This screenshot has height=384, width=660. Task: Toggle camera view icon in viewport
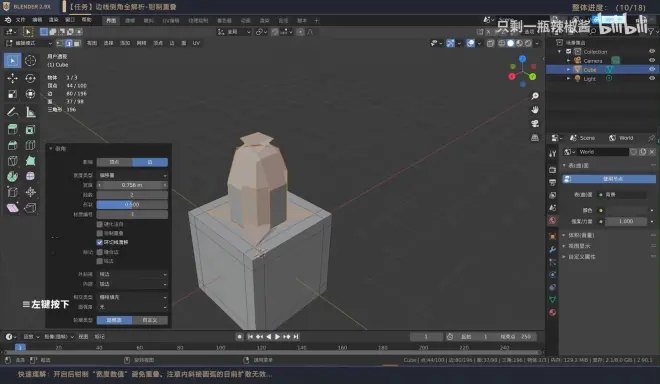[x=535, y=124]
